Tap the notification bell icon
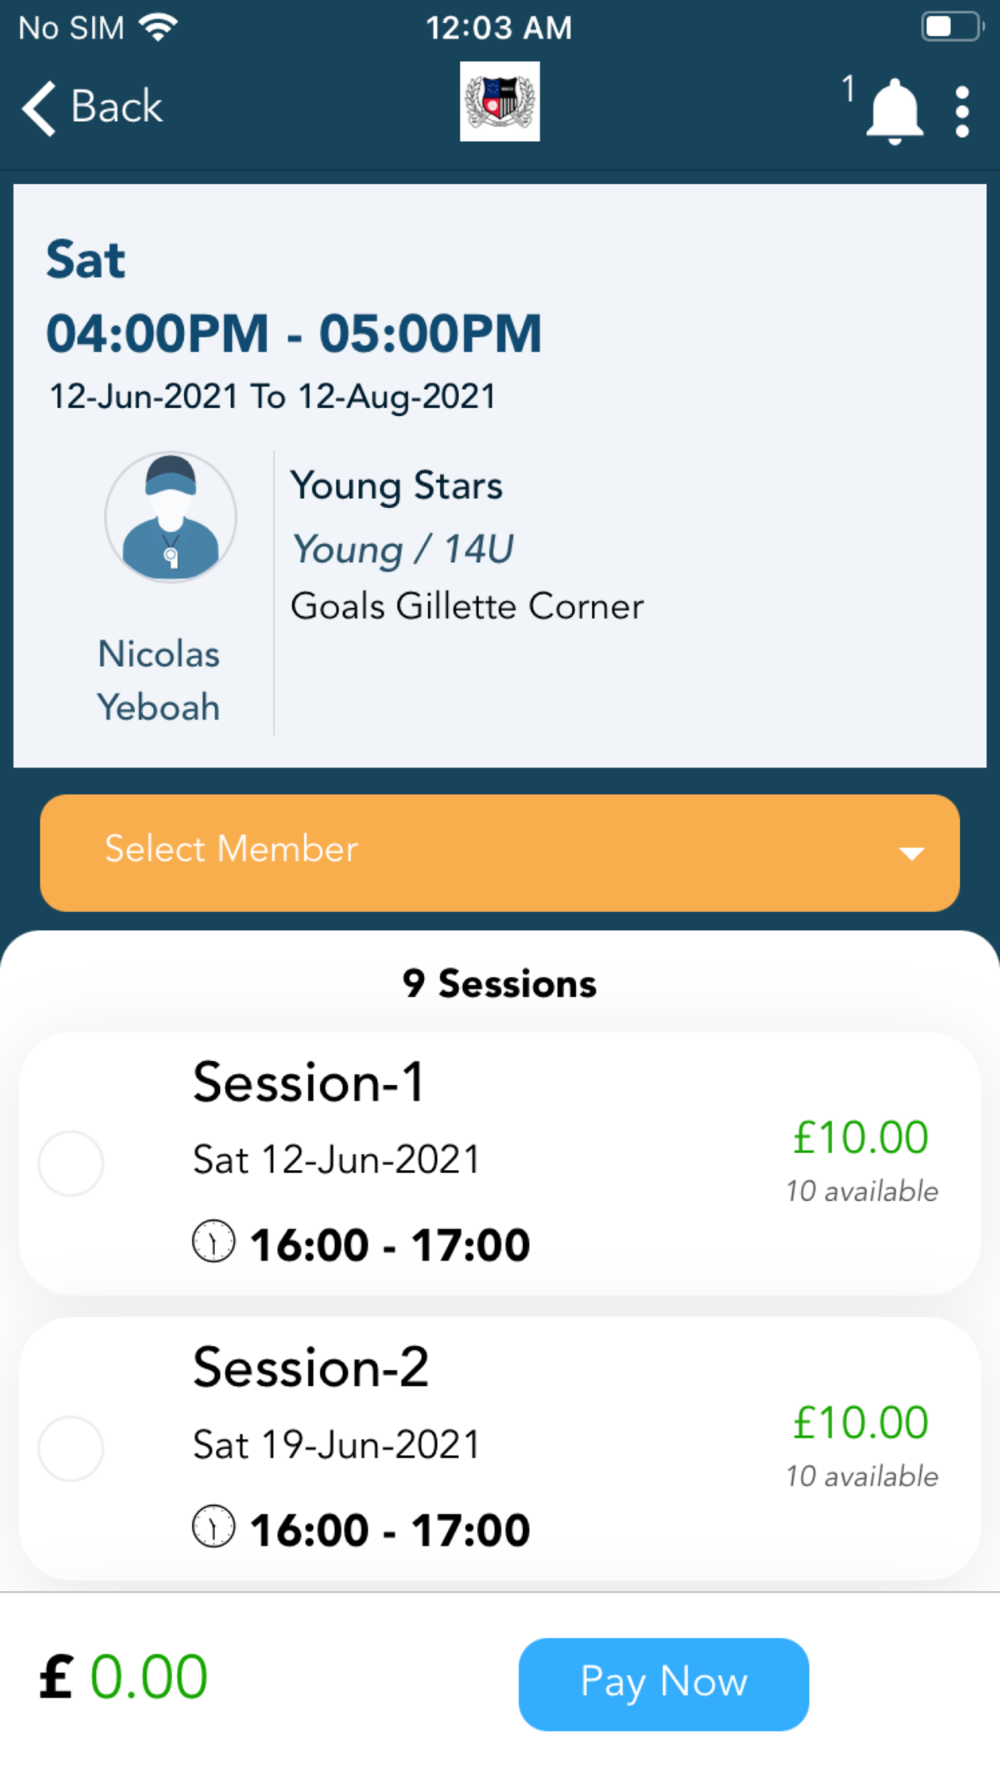The image size is (1000, 1778). [894, 110]
